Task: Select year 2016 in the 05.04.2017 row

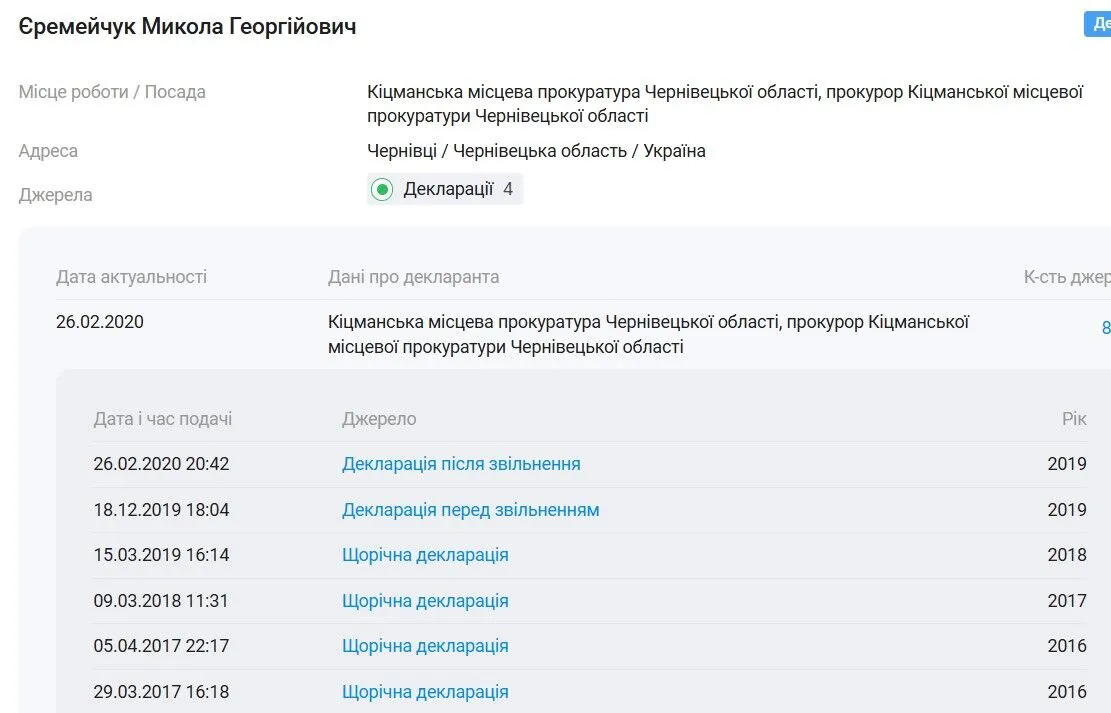Action: point(1067,646)
